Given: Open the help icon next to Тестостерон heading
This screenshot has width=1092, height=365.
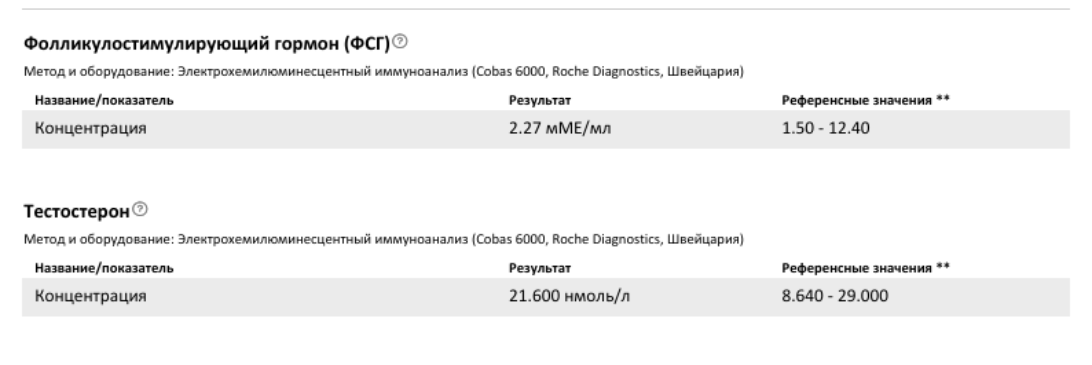Looking at the screenshot, I should (x=140, y=209).
